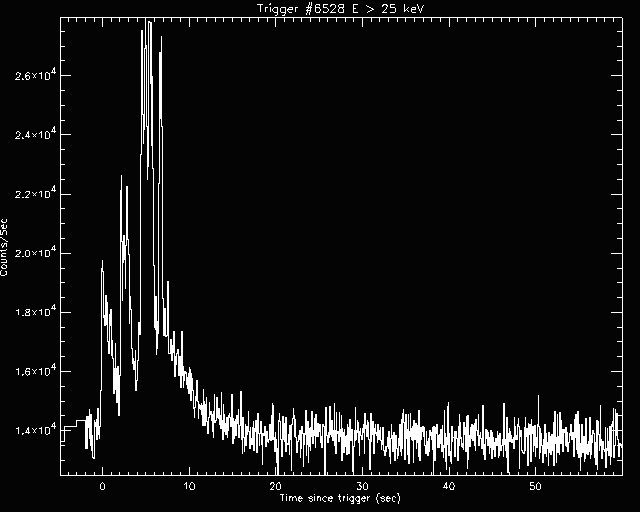The image size is (640, 512).
Task: Click the y-axis label '2.6×10^4'
Action: point(35,75)
